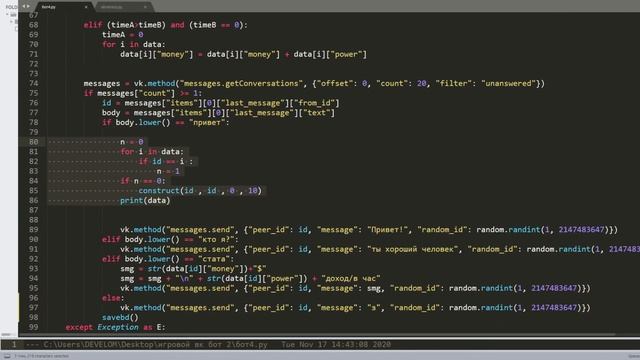Click the horizontal scrollbar under the editor
Viewport: 640px width, 360px height.
coord(317,335)
